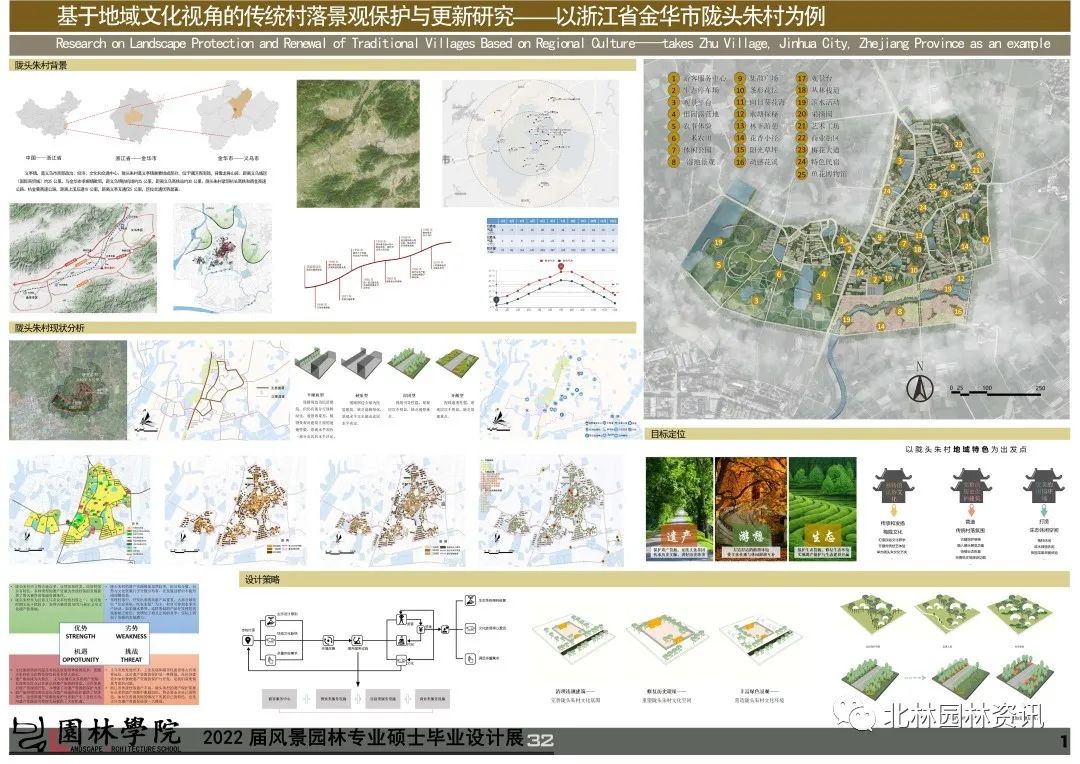Click the THREAT label in SWOT chart
This screenshot has height=764, width=1080.
point(131,659)
